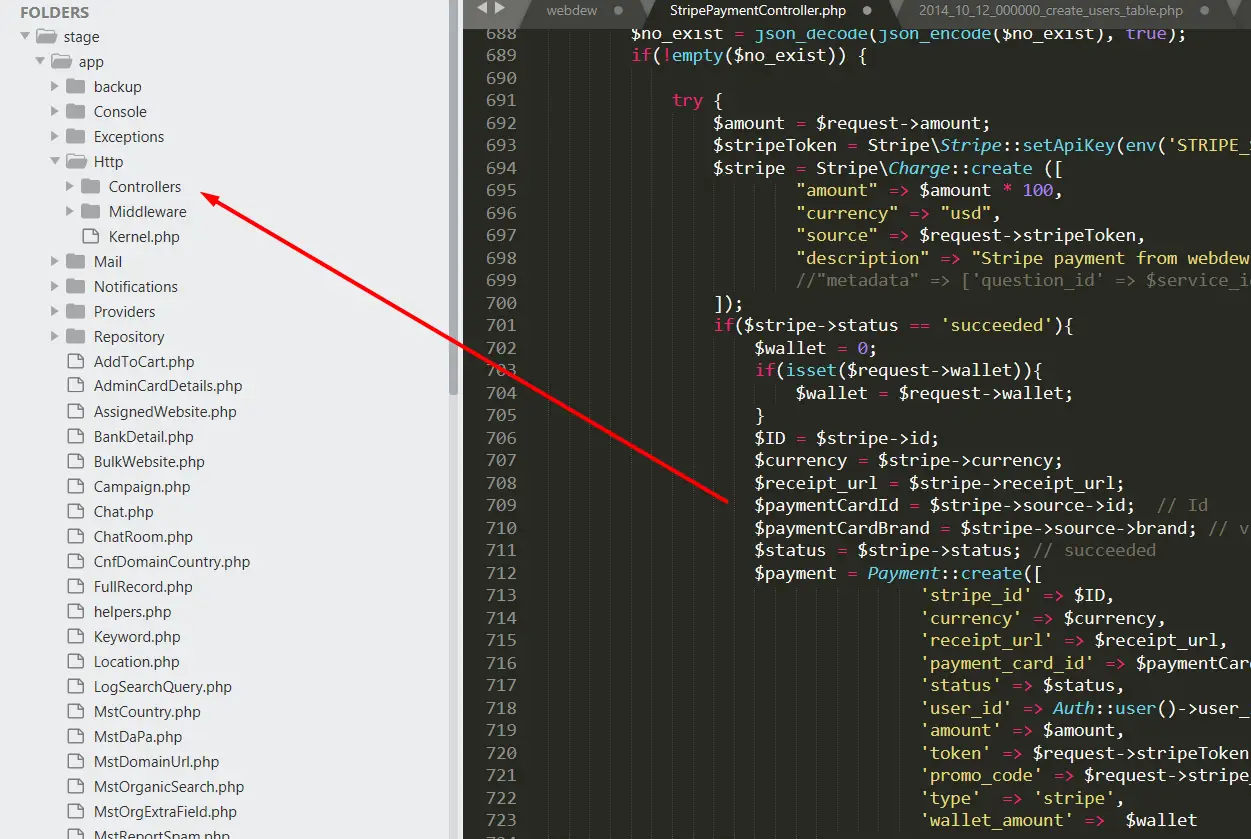Click the helpers.php file icon
The height and width of the screenshot is (839, 1251).
(x=76, y=611)
